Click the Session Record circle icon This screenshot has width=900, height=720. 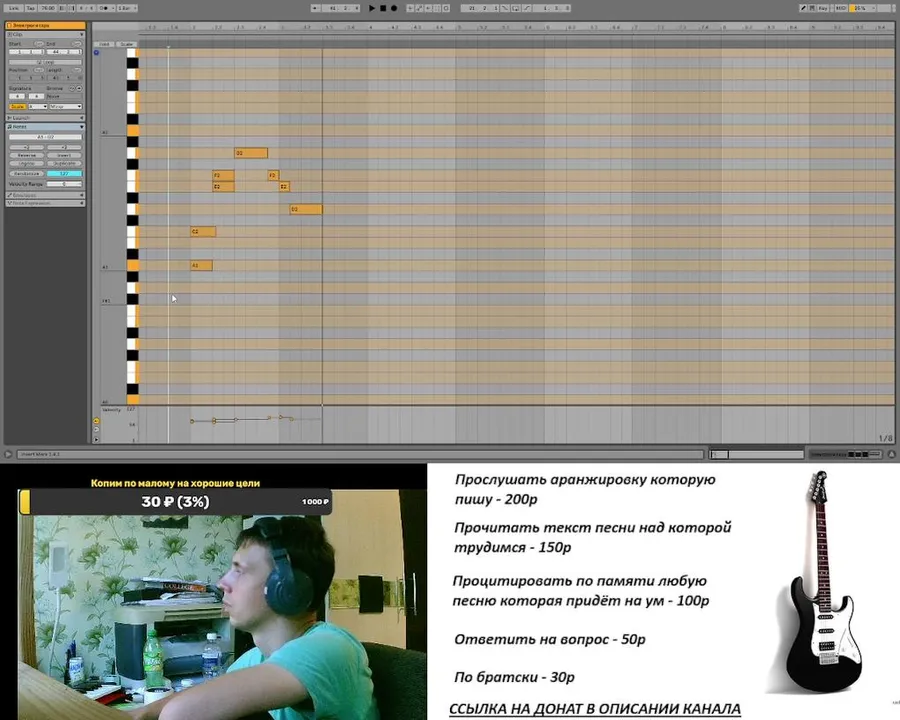pos(445,8)
